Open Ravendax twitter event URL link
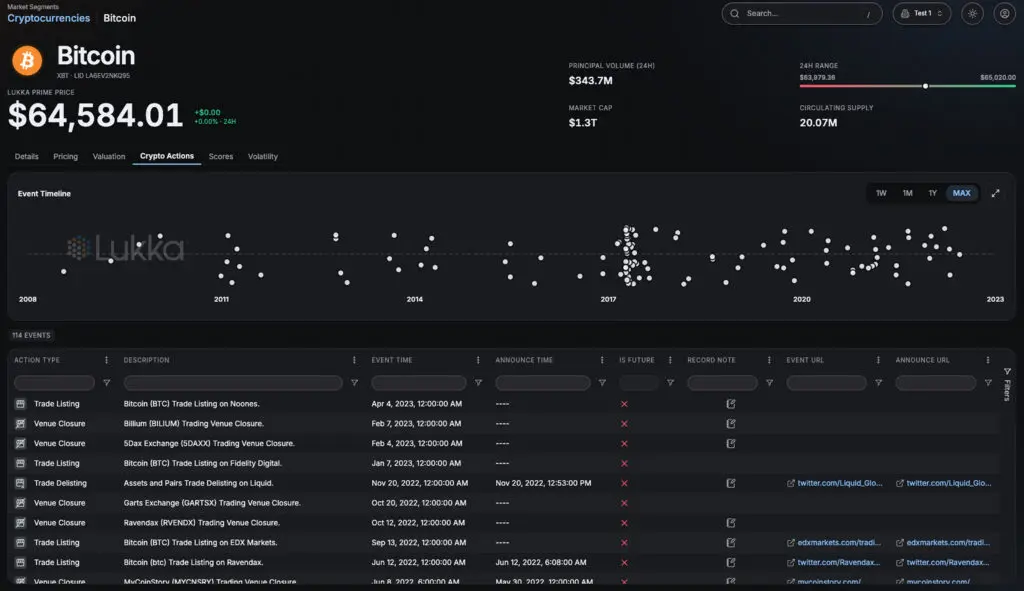Image resolution: width=1024 pixels, height=591 pixels. pyautogui.click(x=834, y=562)
